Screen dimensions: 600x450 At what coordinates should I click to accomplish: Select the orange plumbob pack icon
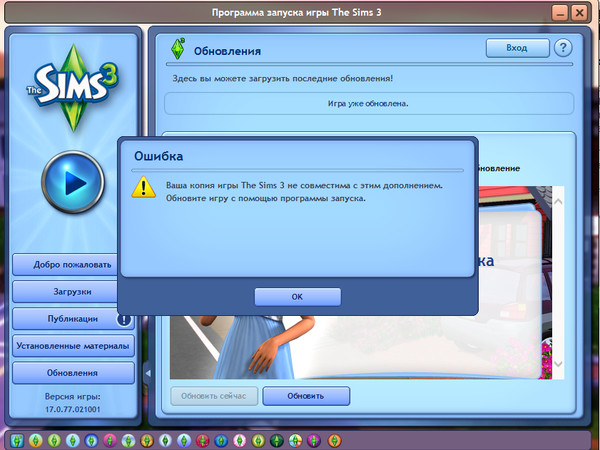point(334,440)
